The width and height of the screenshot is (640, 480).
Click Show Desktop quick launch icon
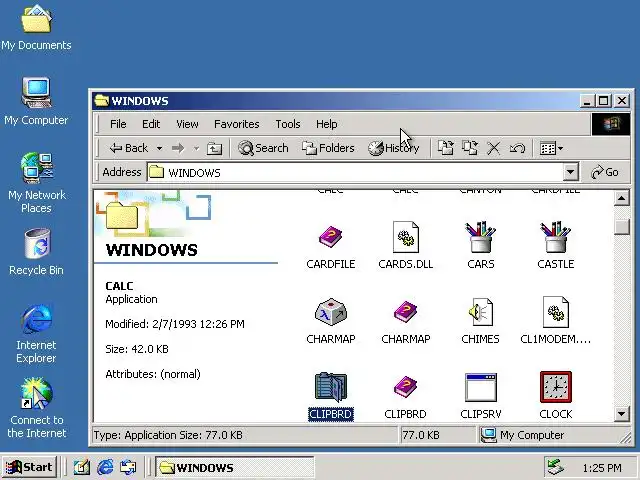(81, 467)
